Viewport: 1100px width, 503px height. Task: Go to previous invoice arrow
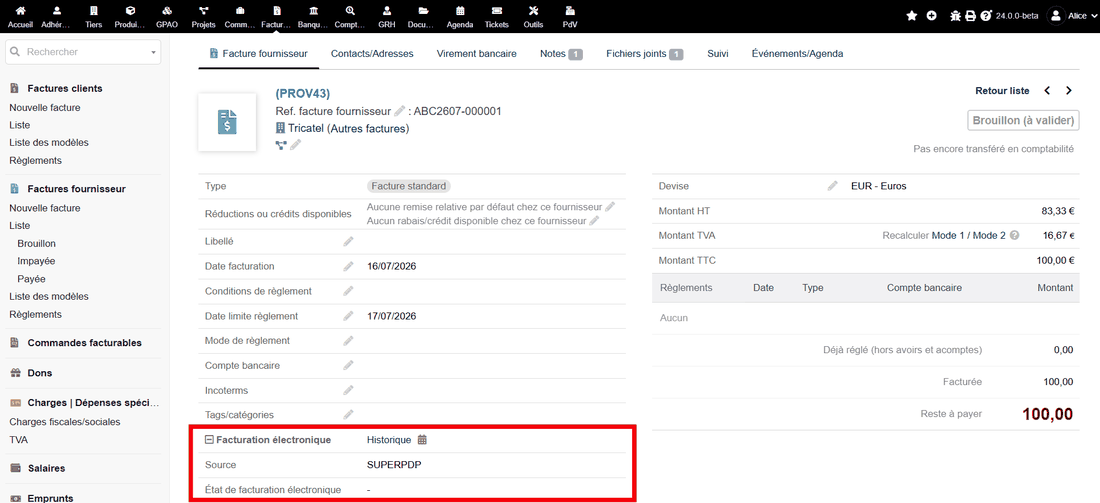[1047, 90]
